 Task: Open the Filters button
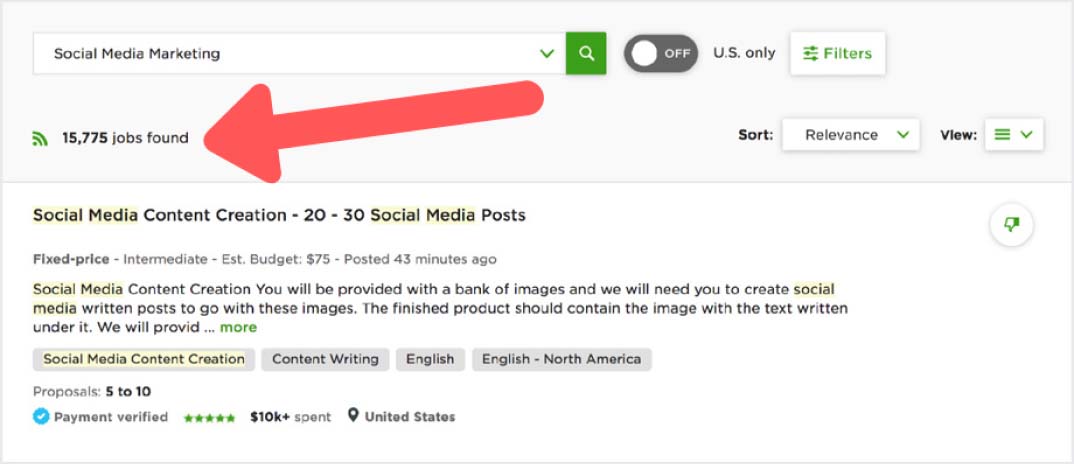[x=838, y=53]
